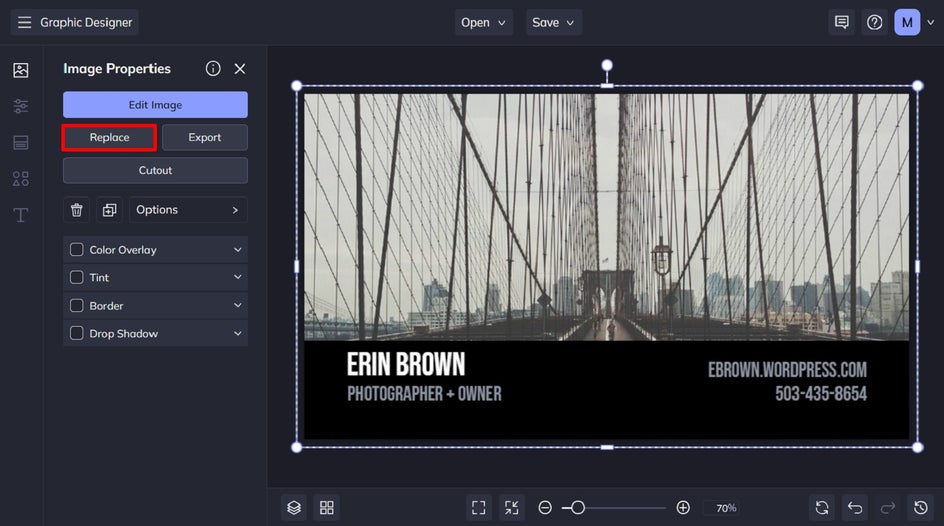Enable the Color Overlay checkbox

77,250
